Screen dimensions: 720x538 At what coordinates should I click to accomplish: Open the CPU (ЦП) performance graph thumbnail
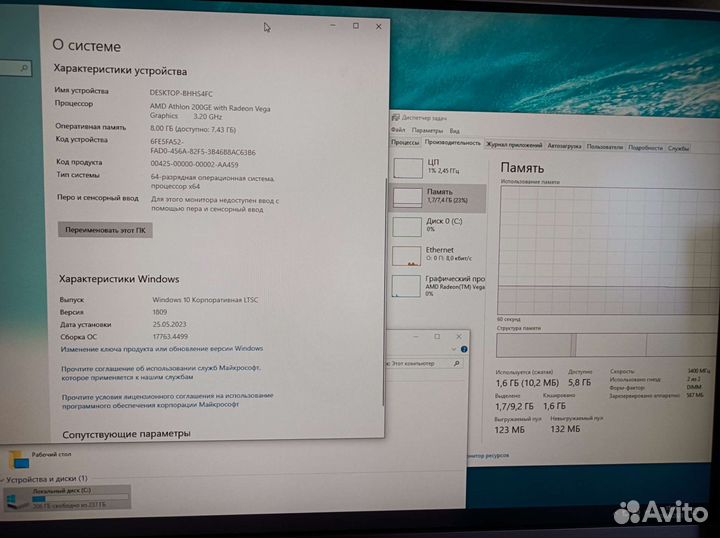click(x=408, y=168)
